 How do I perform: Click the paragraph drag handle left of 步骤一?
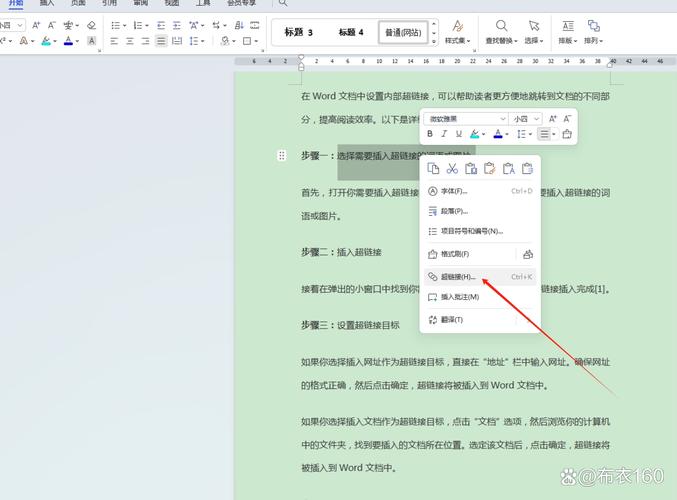click(x=282, y=155)
